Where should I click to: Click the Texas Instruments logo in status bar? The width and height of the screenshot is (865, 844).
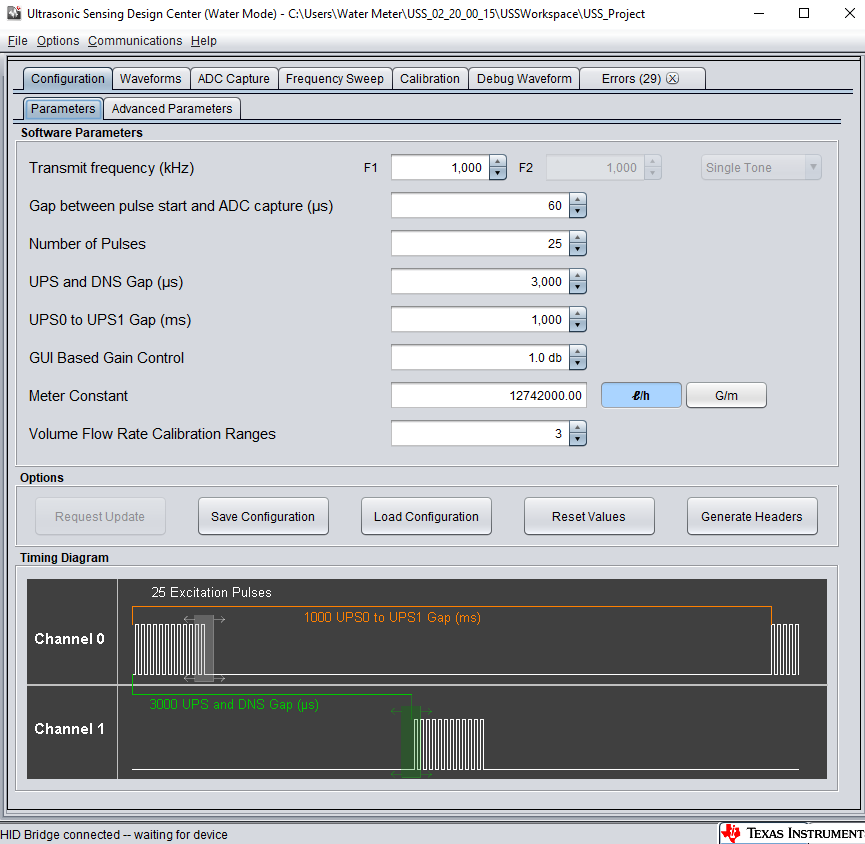tap(793, 833)
